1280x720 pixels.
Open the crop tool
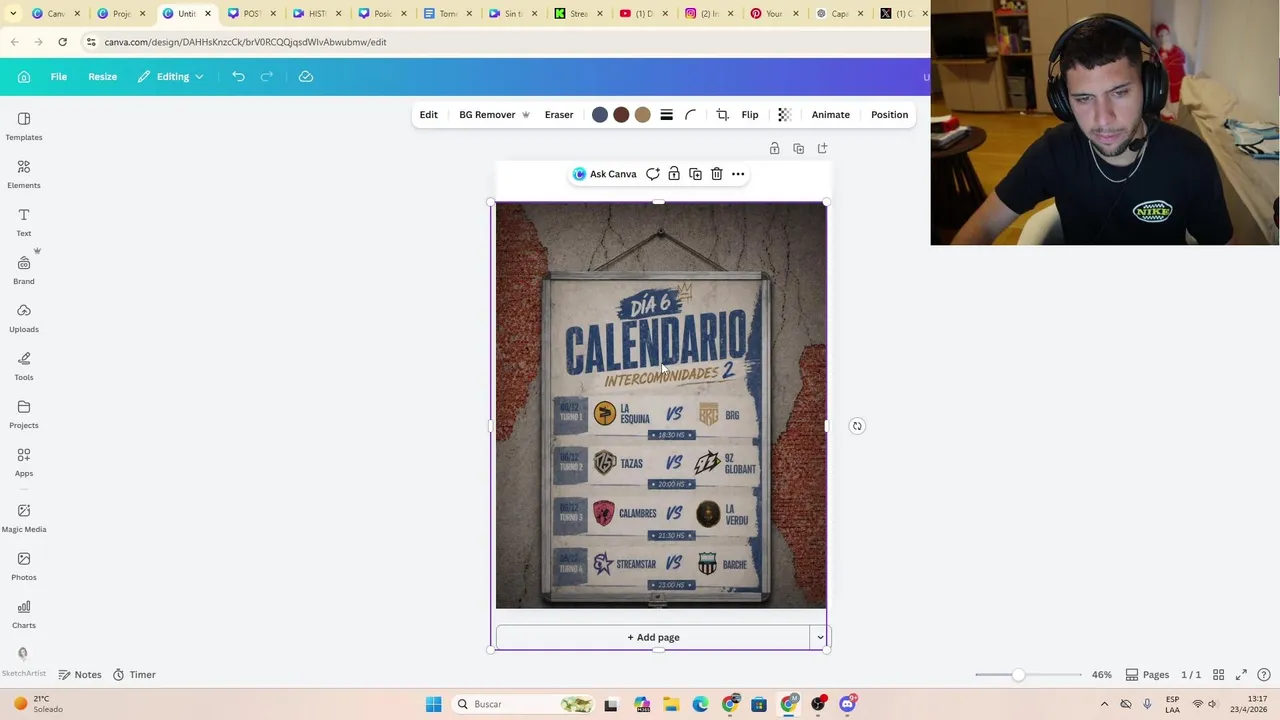[x=723, y=115]
